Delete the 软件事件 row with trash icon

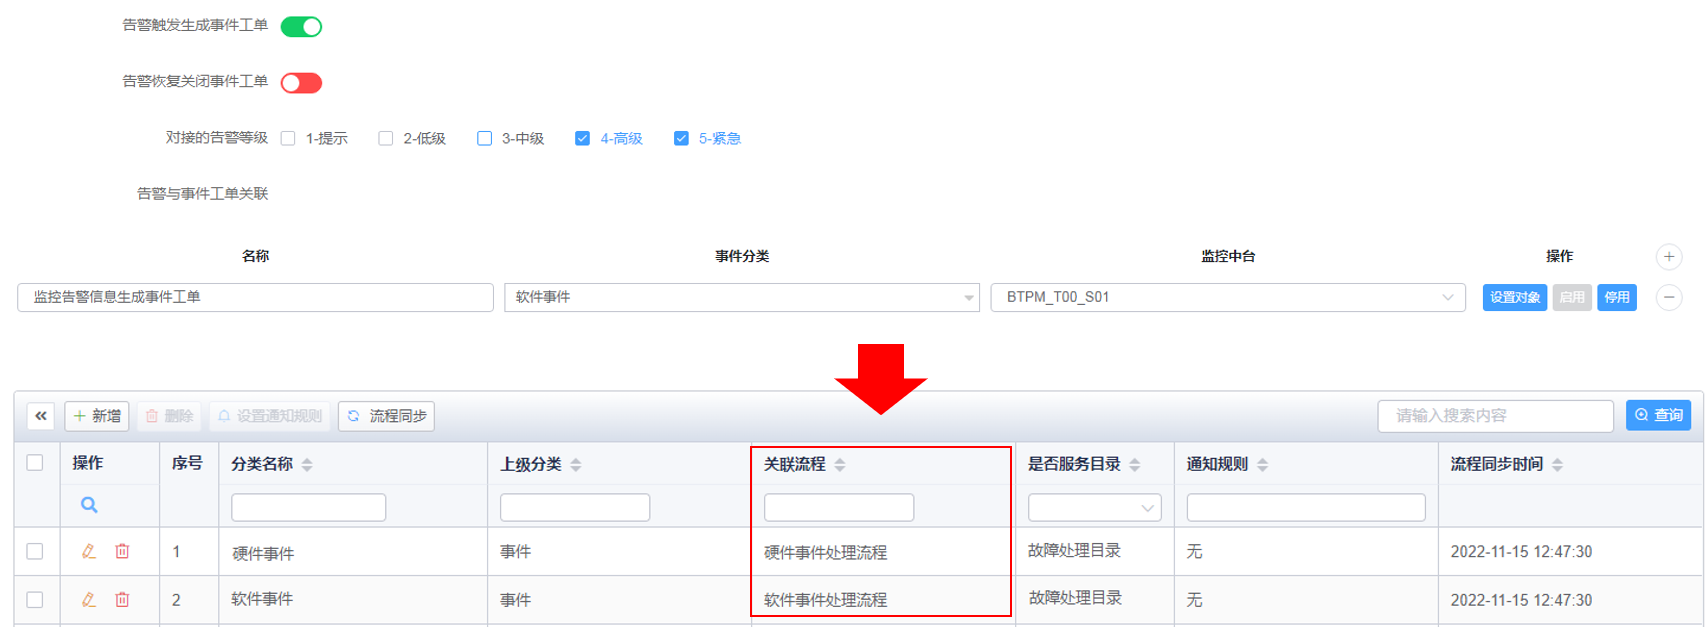(122, 599)
